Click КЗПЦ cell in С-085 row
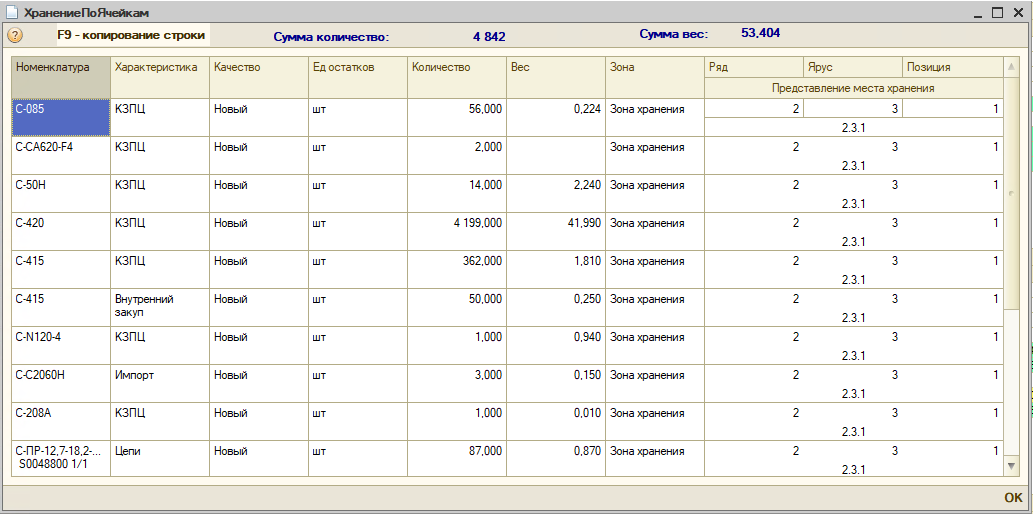The height and width of the screenshot is (514, 1033). click(x=160, y=118)
